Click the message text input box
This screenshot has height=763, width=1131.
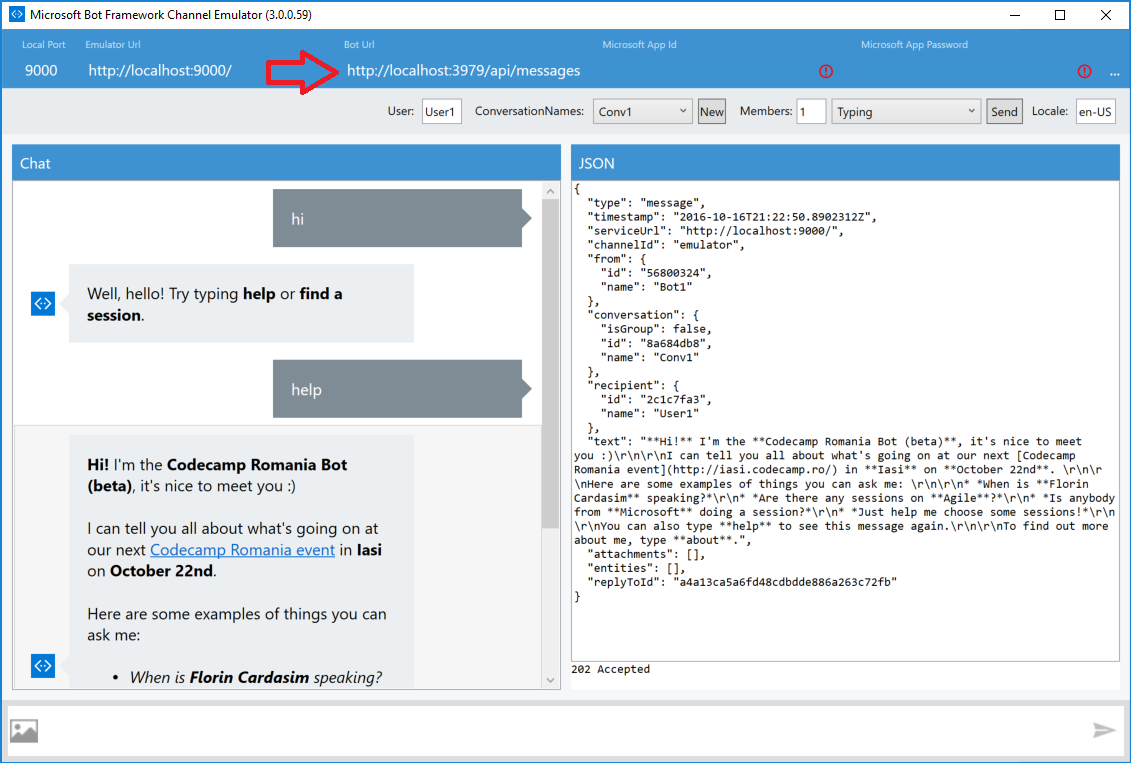[x=565, y=731]
